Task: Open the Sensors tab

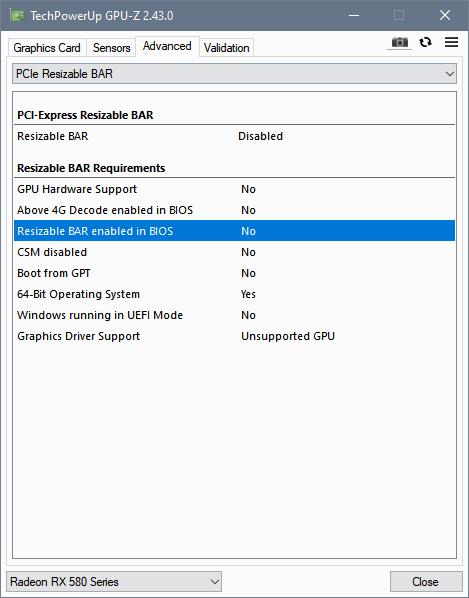Action: [x=111, y=48]
